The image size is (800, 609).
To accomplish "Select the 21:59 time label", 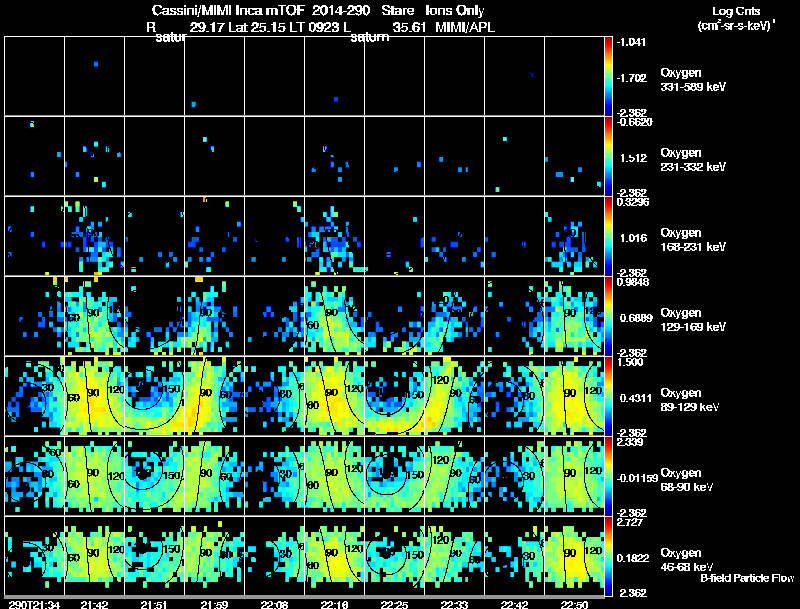I will pyautogui.click(x=214, y=604).
